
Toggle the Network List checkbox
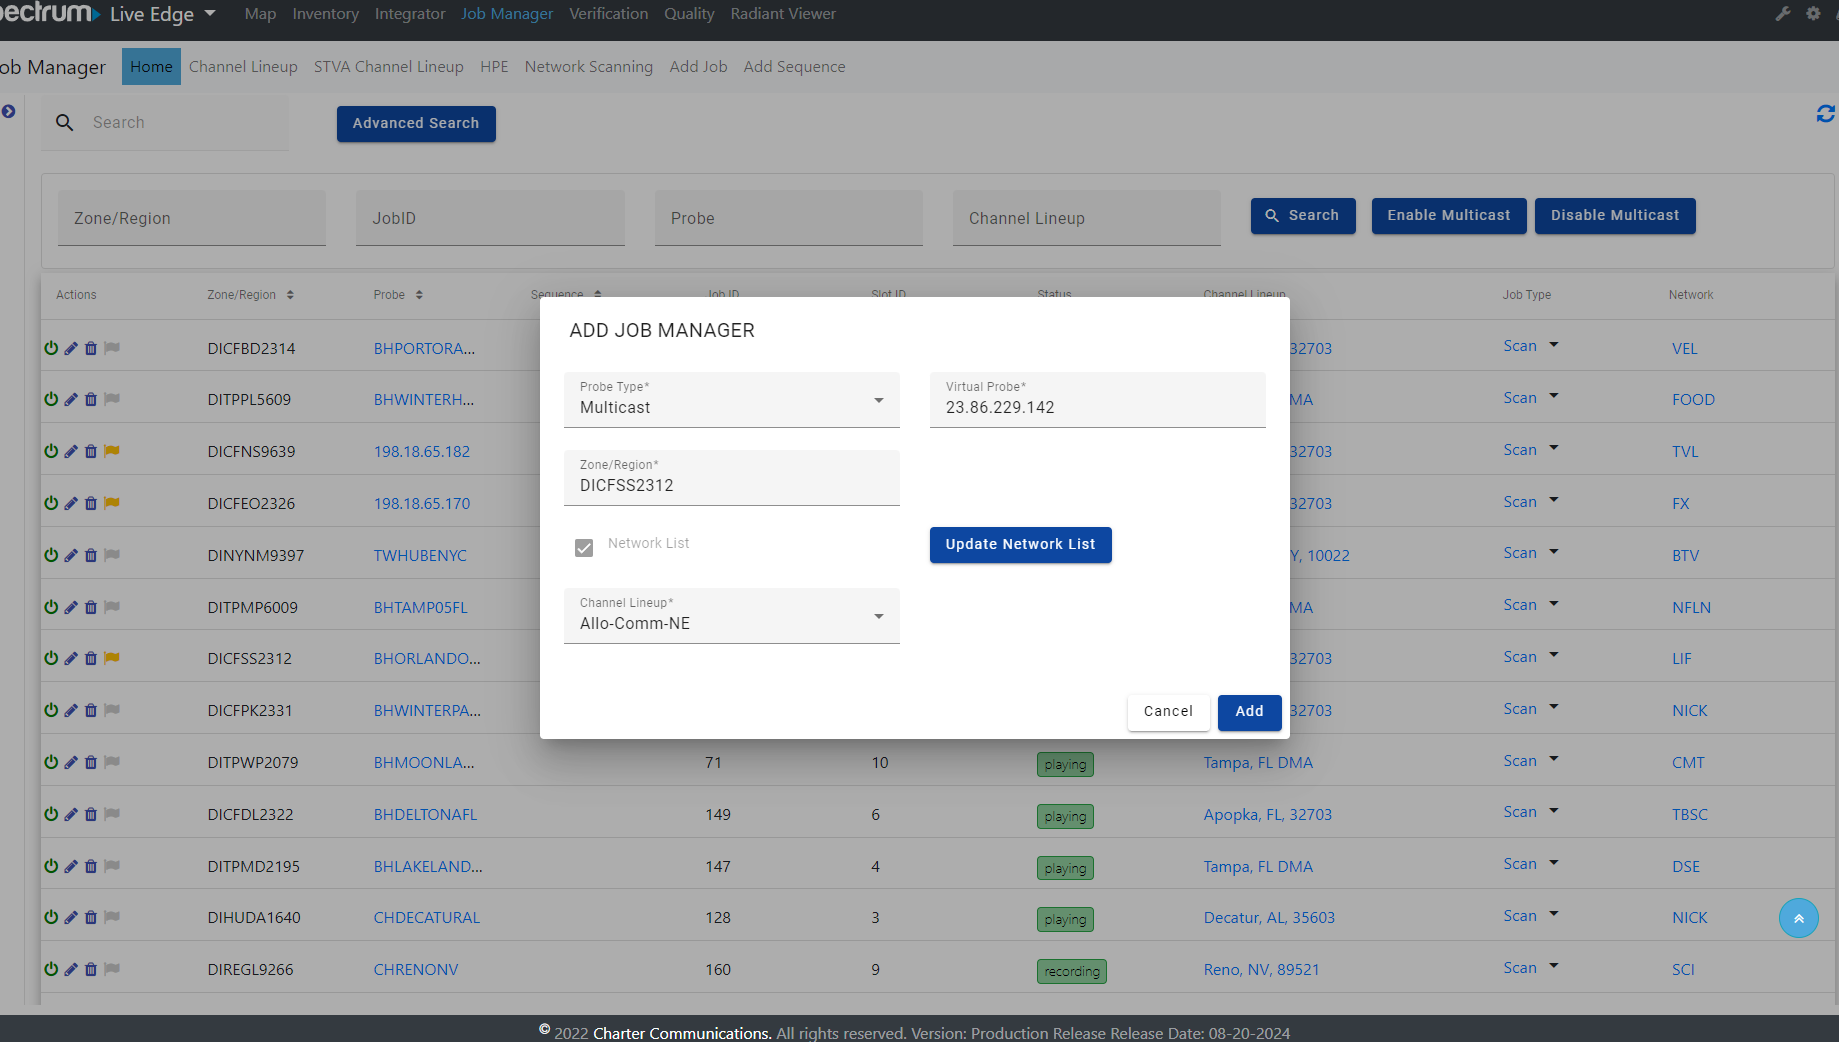pos(584,547)
